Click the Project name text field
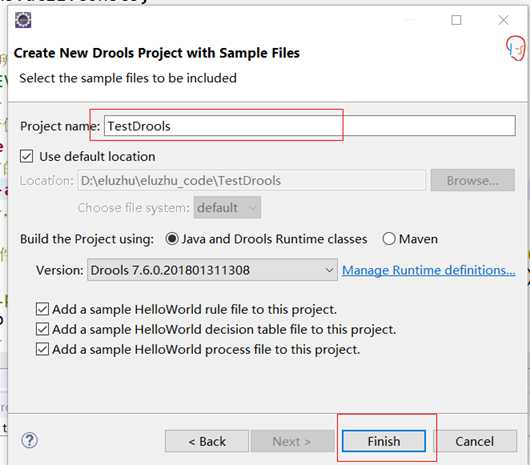The image size is (530, 465). coord(310,126)
